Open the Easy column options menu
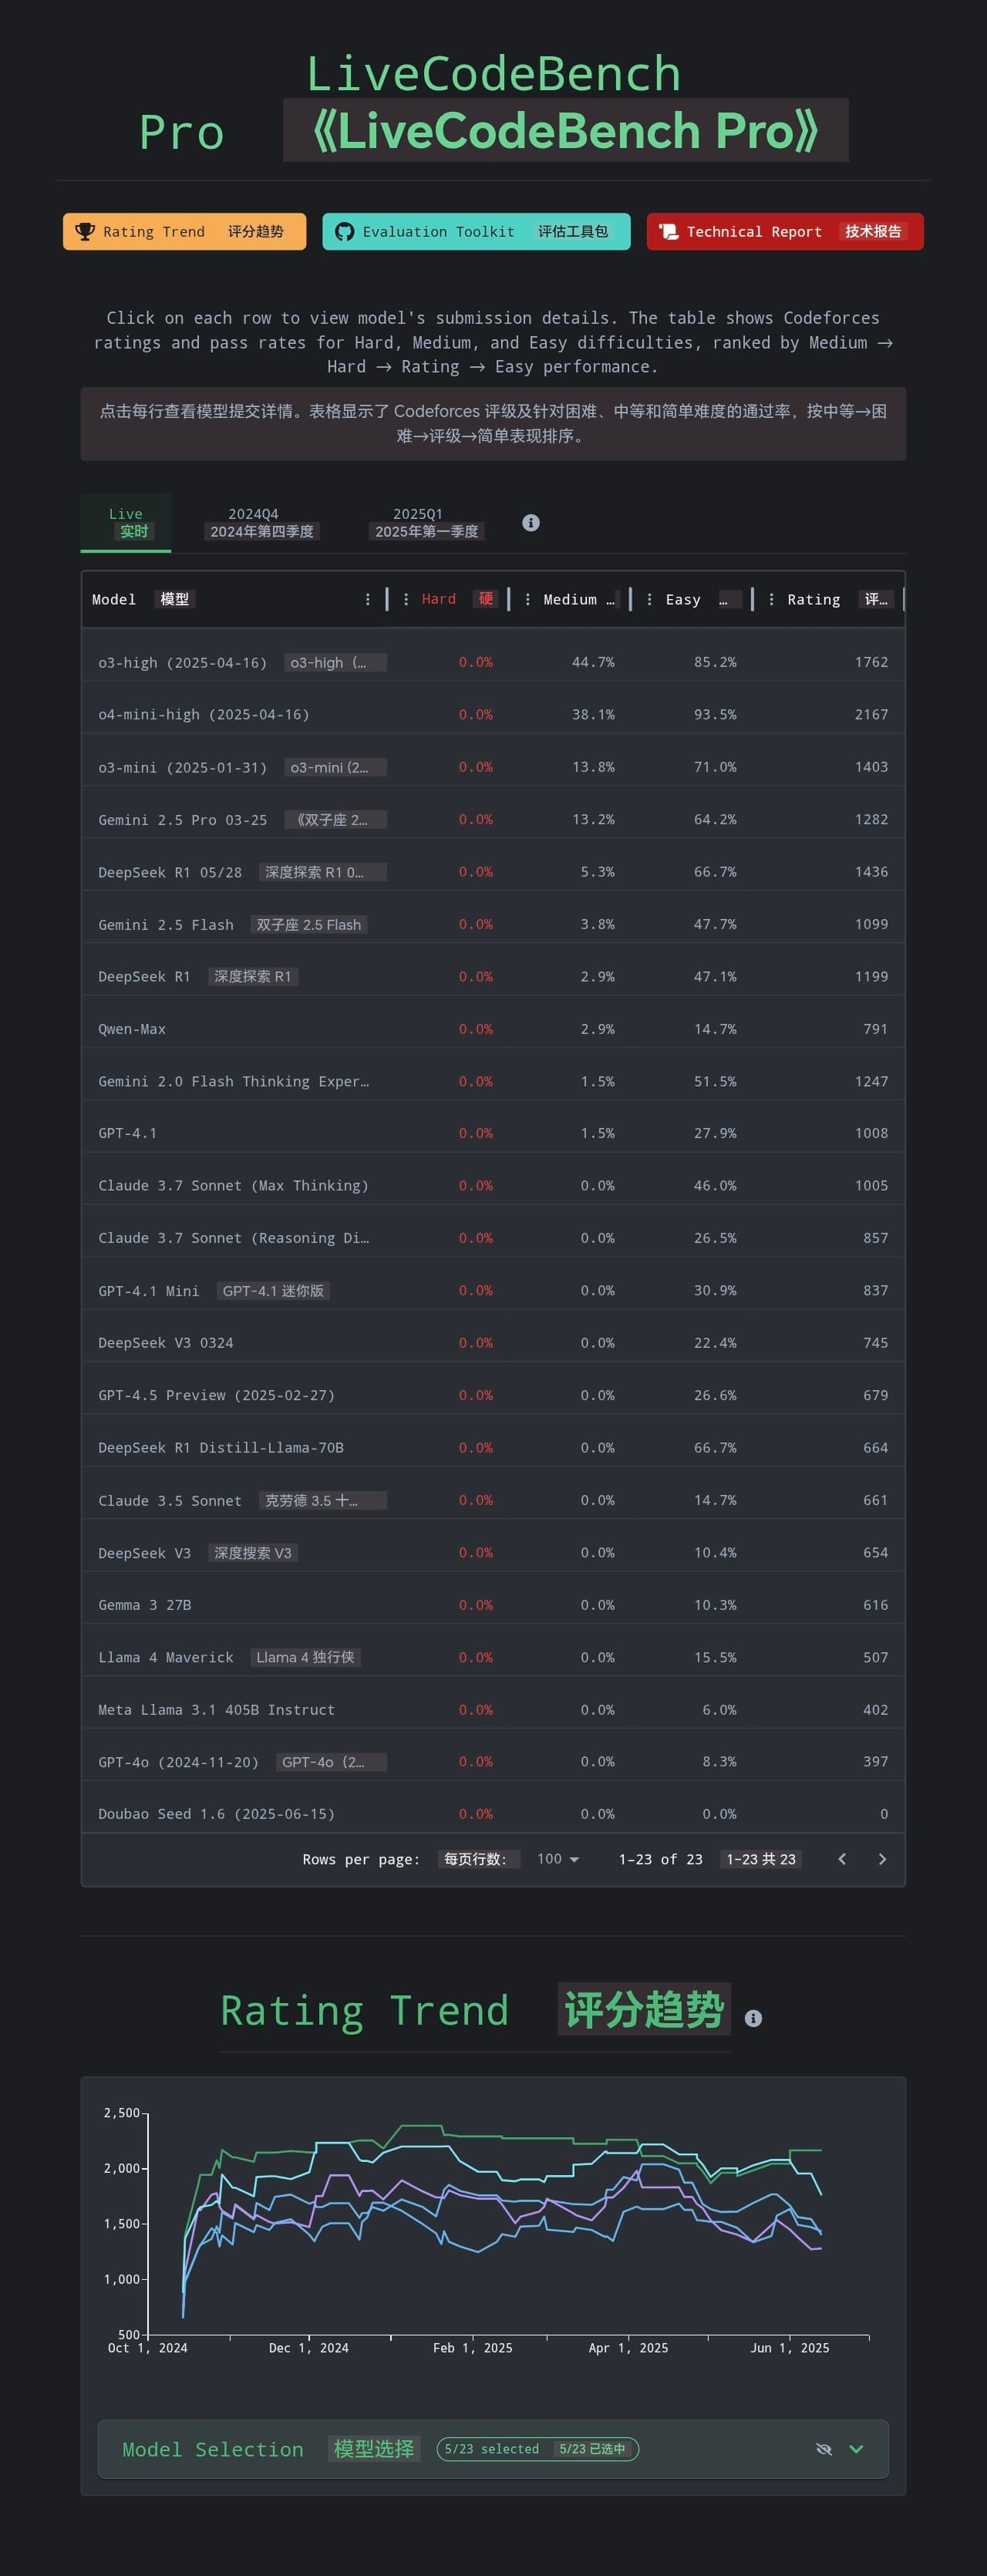Image resolution: width=987 pixels, height=2576 pixels. point(650,599)
